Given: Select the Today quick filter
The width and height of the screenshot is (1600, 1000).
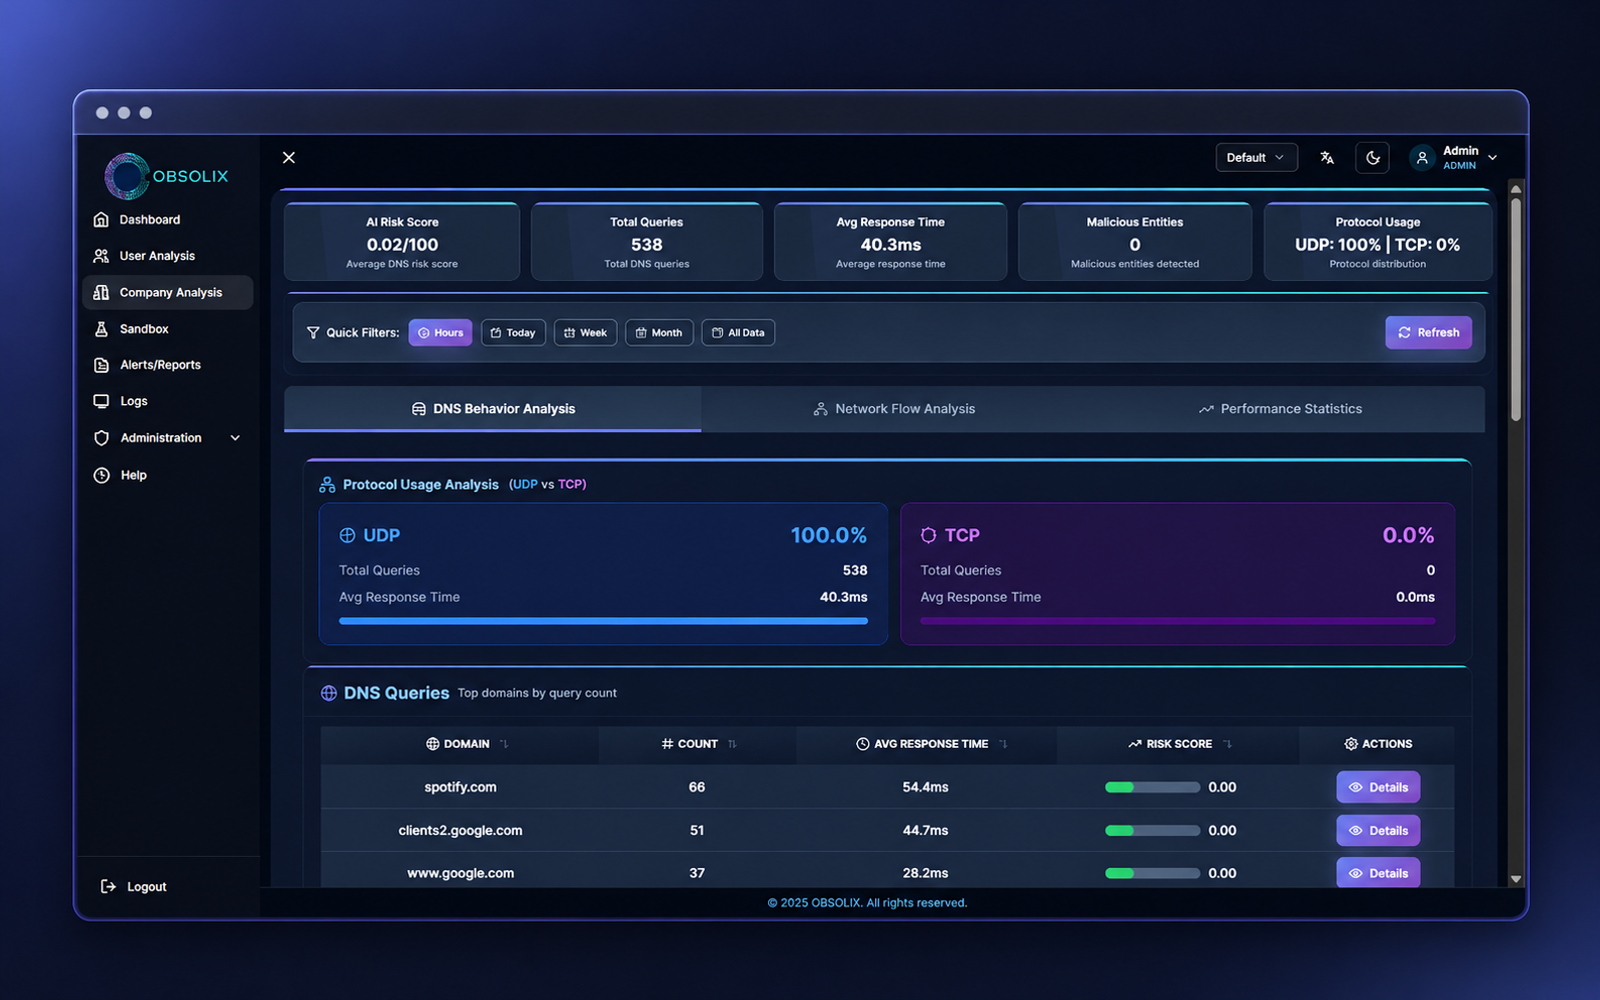Looking at the screenshot, I should (x=513, y=333).
